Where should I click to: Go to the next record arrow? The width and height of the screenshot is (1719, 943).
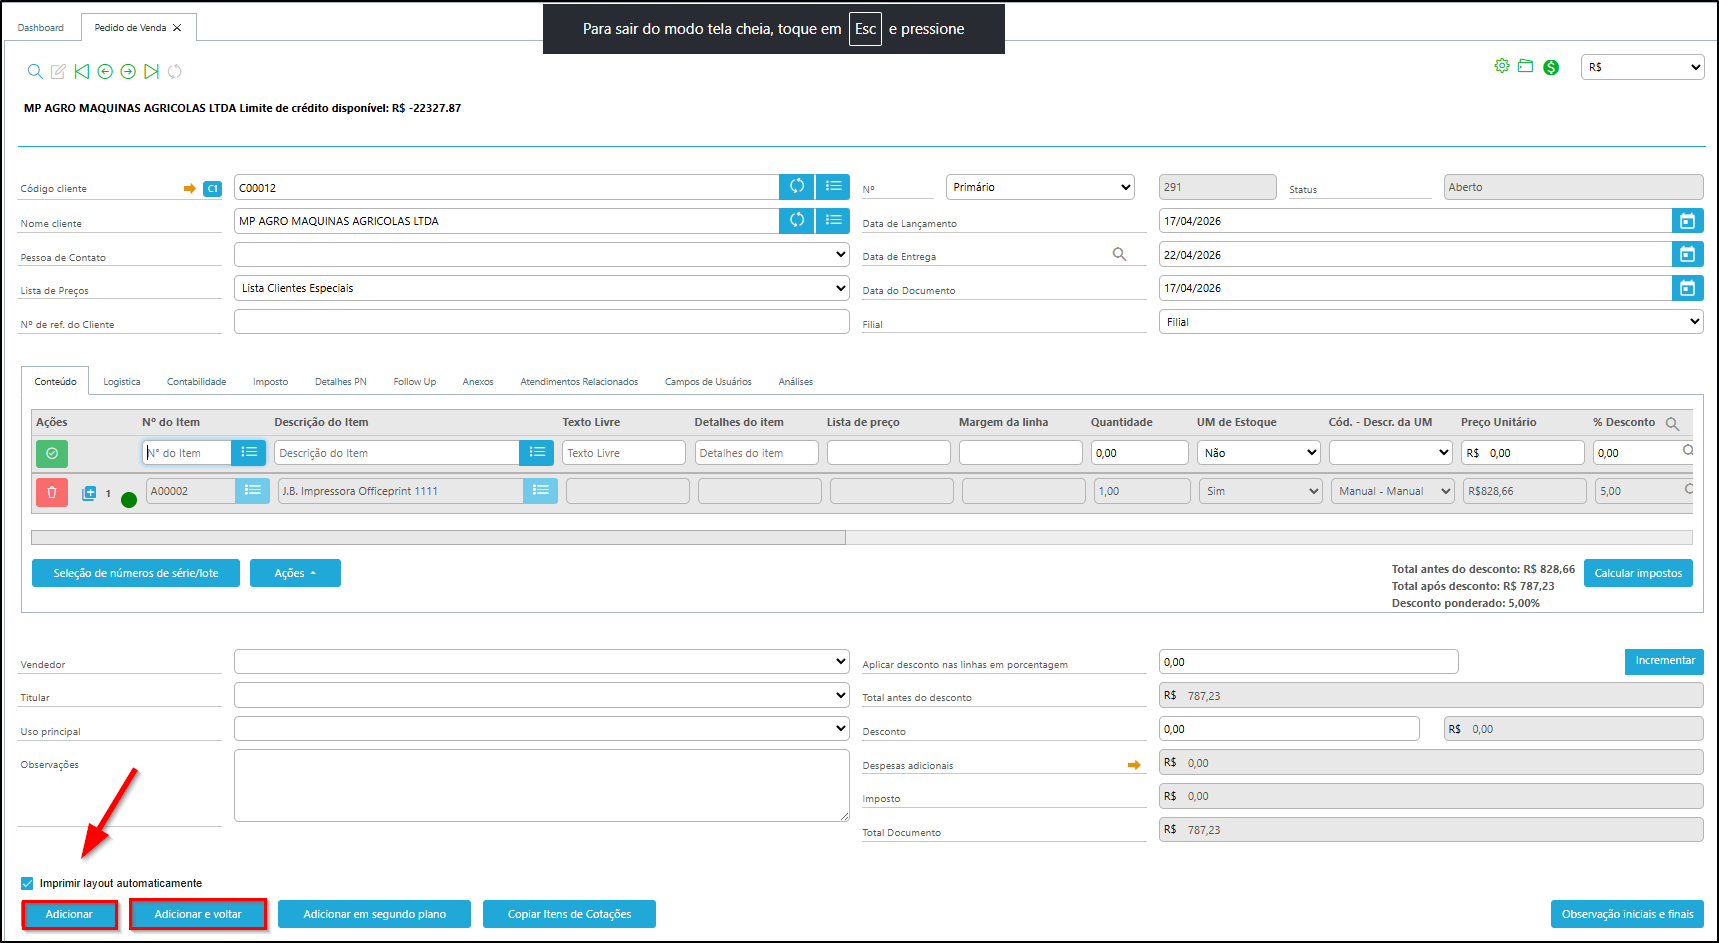[128, 71]
